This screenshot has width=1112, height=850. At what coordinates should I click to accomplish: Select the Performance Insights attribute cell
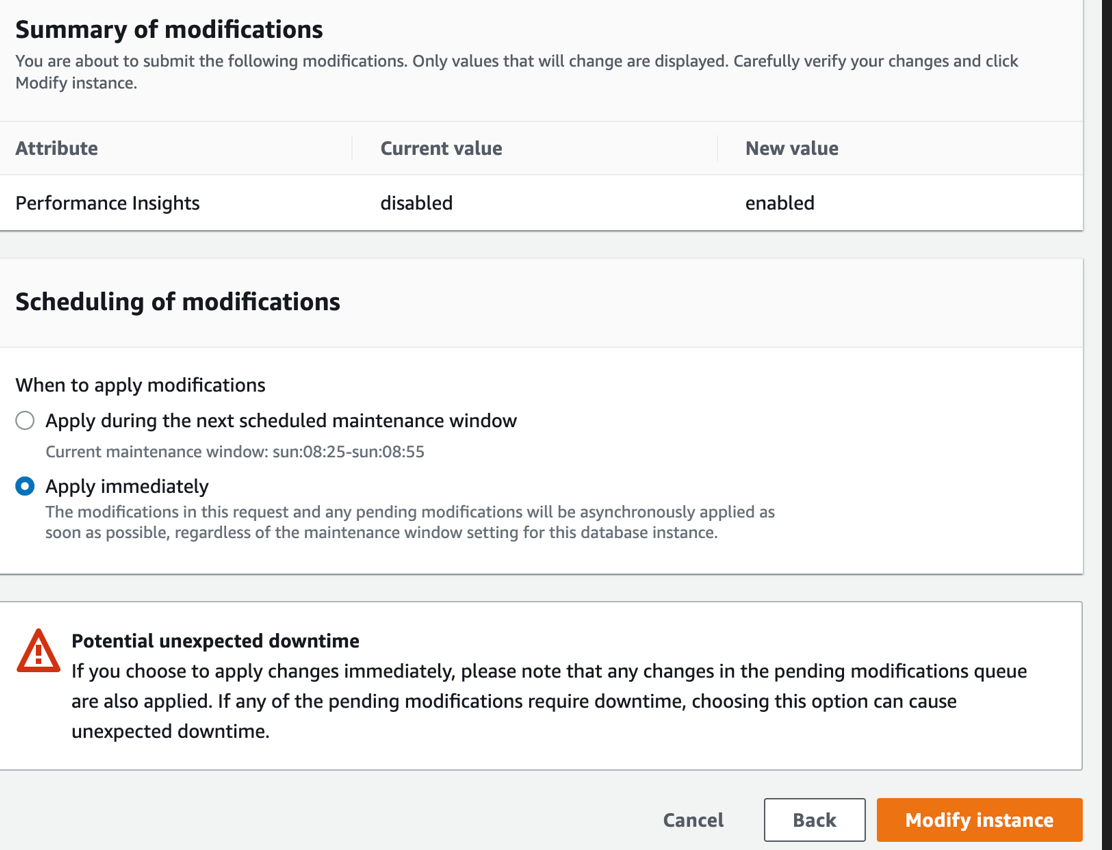click(x=108, y=203)
